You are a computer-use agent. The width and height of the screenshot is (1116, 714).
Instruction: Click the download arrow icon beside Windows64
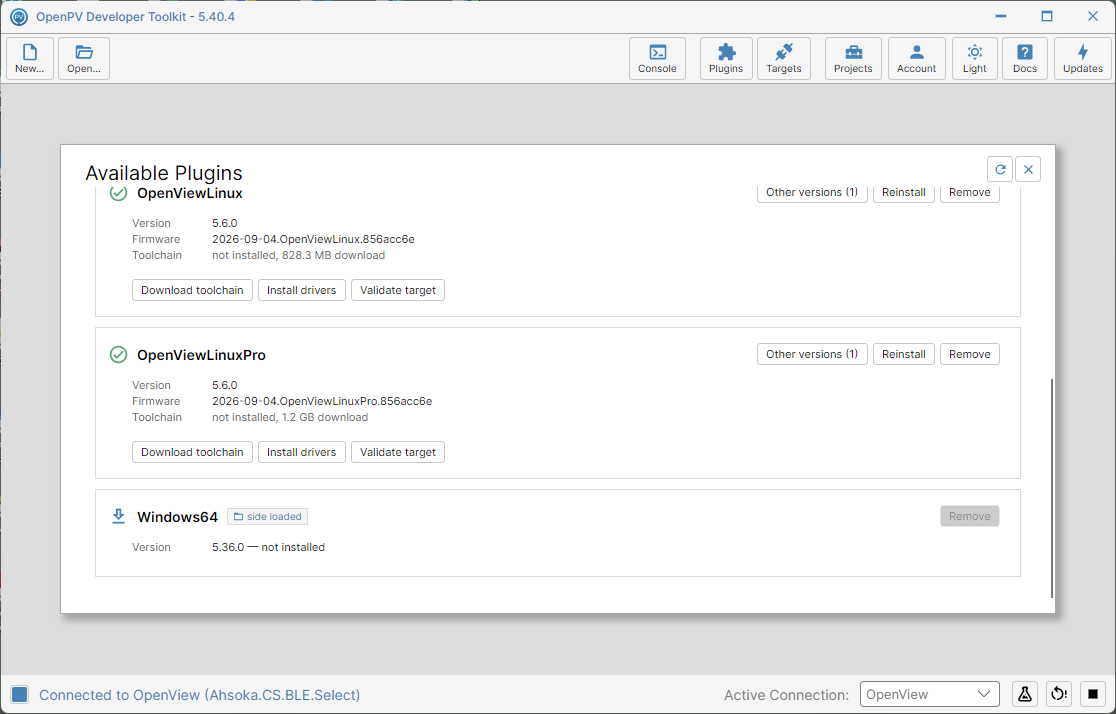(x=118, y=516)
